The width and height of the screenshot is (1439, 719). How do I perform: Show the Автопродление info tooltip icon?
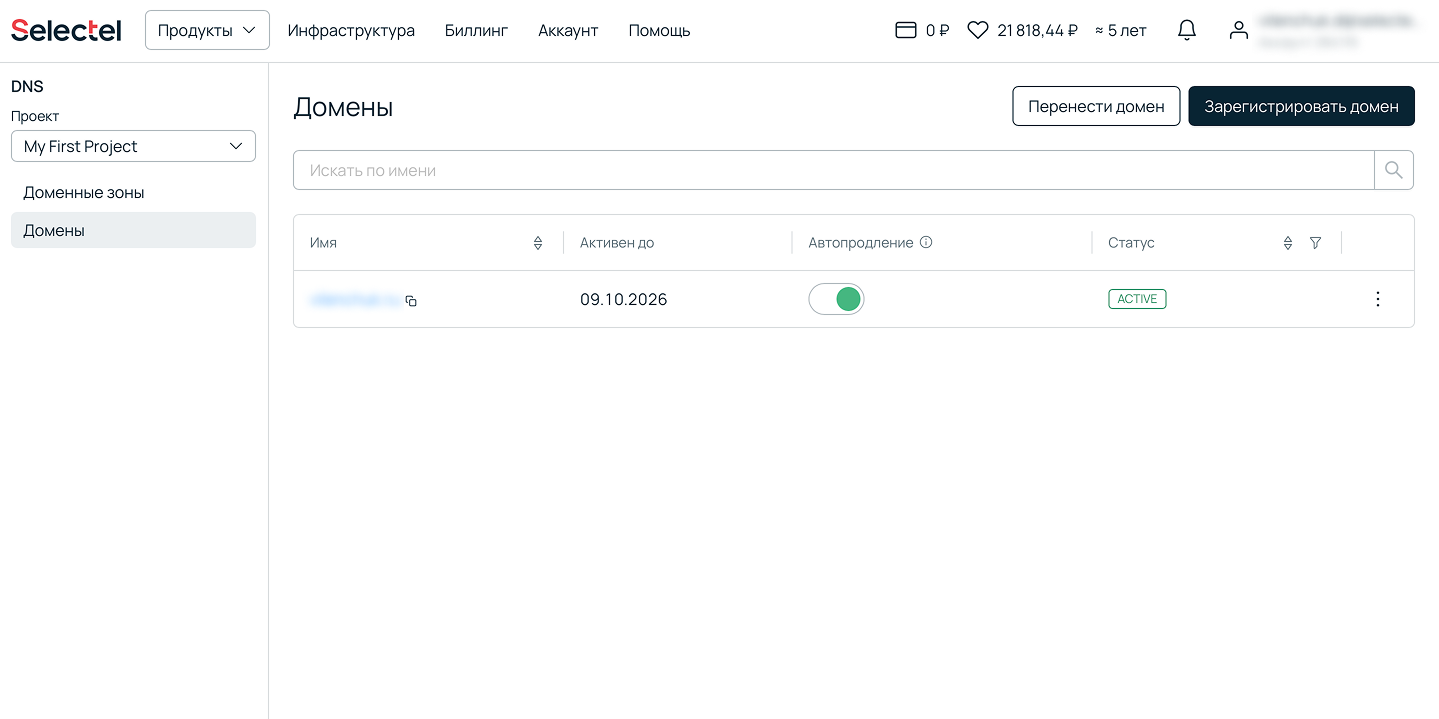(926, 242)
